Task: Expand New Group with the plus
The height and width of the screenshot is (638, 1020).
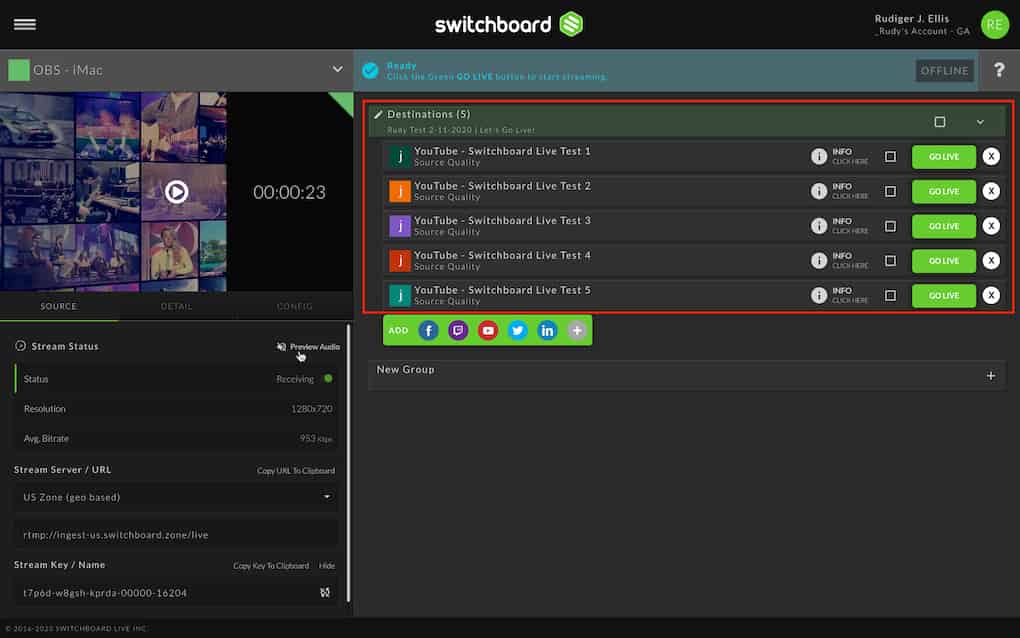Action: click(x=990, y=376)
